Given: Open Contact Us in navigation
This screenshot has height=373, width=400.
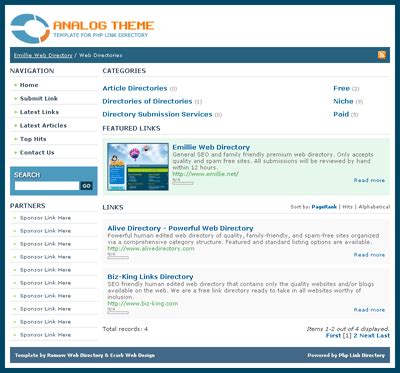Looking at the screenshot, I should coord(37,152).
